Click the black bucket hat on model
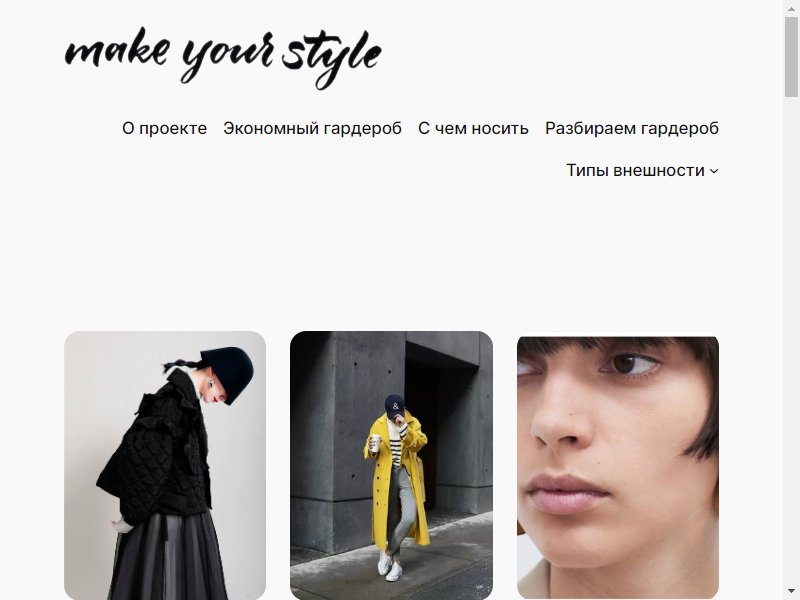Image resolution: width=800 pixels, height=600 pixels. [x=228, y=373]
